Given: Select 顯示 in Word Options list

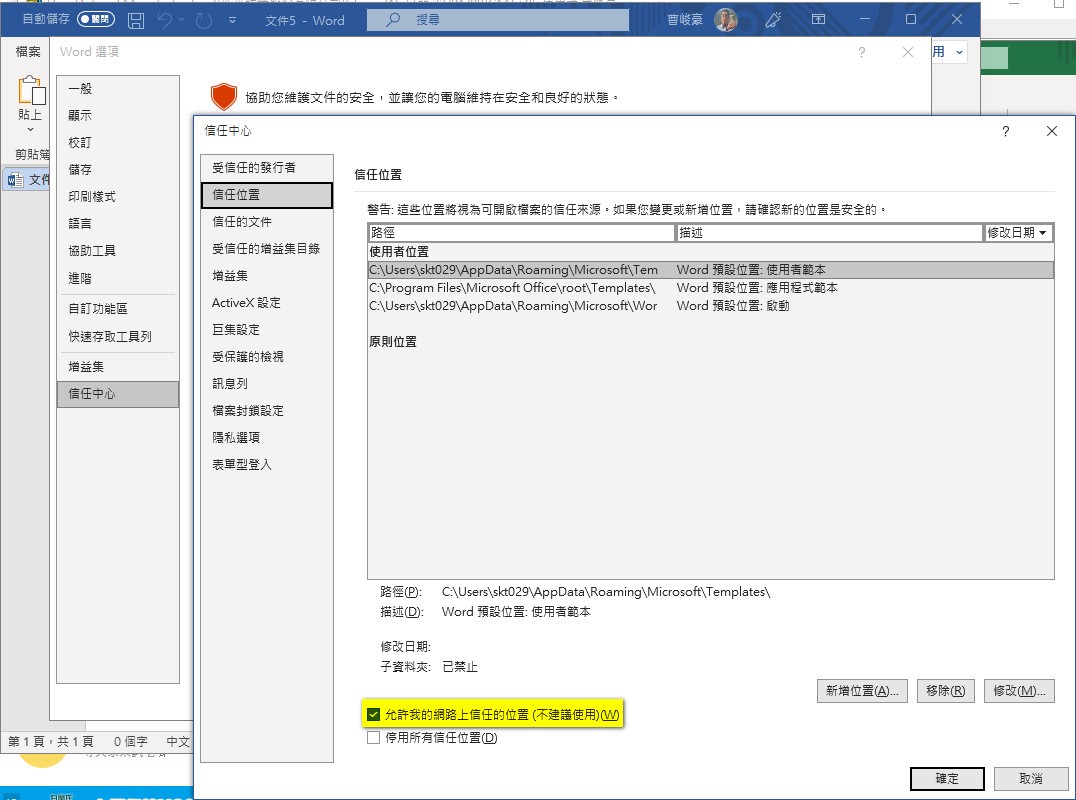Looking at the screenshot, I should [118, 115].
